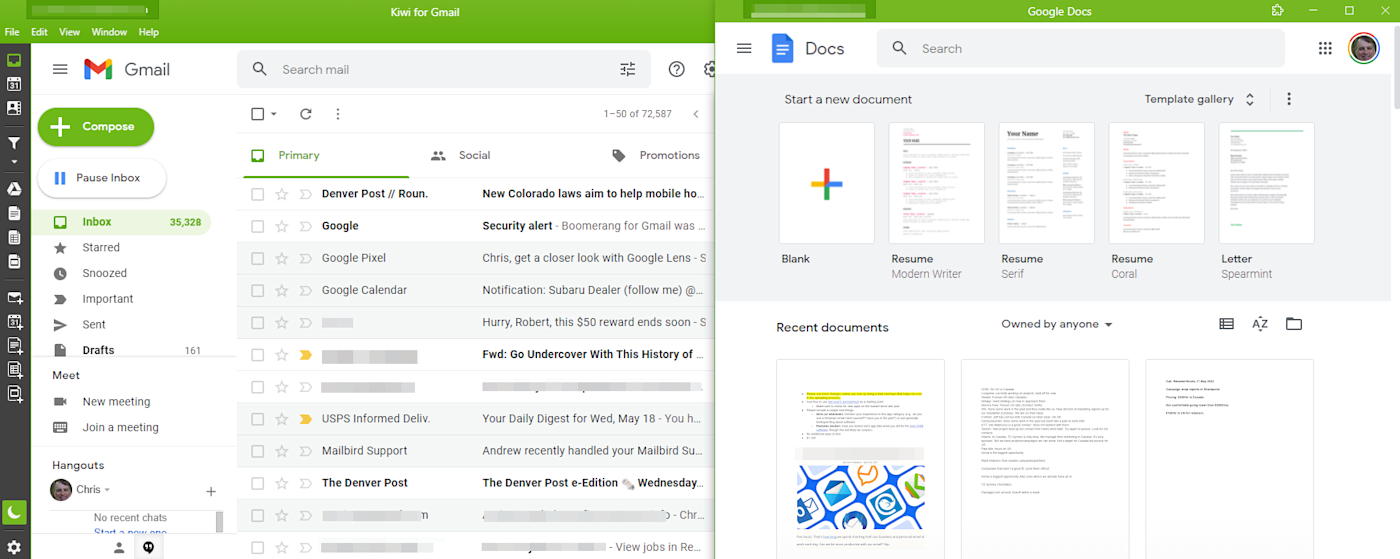Open Kiwi settings gear at sidebar bottom

click(14, 546)
